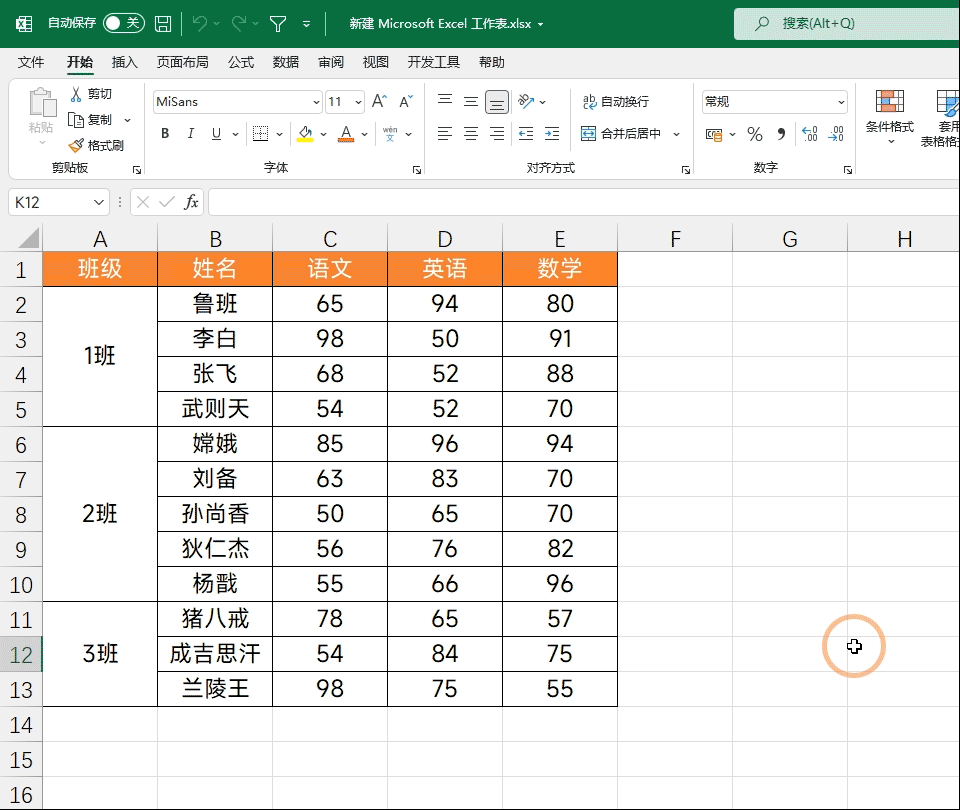Open the MiSans font name dropdown
Screen dimensions: 960x810
pos(316,102)
